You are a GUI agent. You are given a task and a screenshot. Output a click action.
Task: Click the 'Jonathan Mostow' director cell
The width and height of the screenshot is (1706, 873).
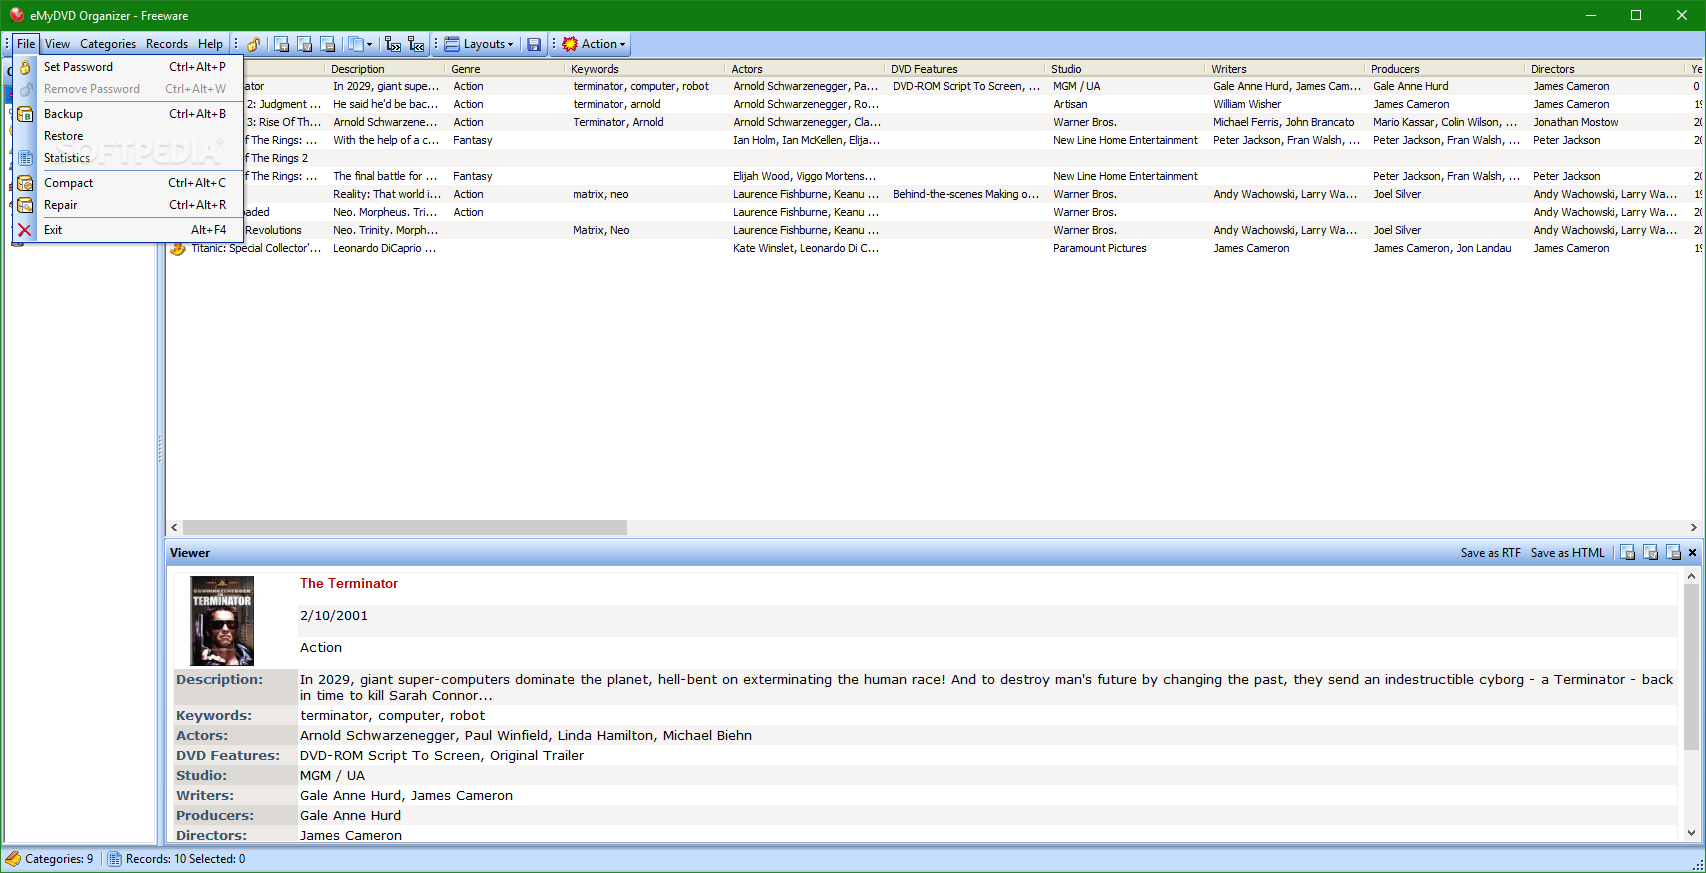coord(1576,122)
